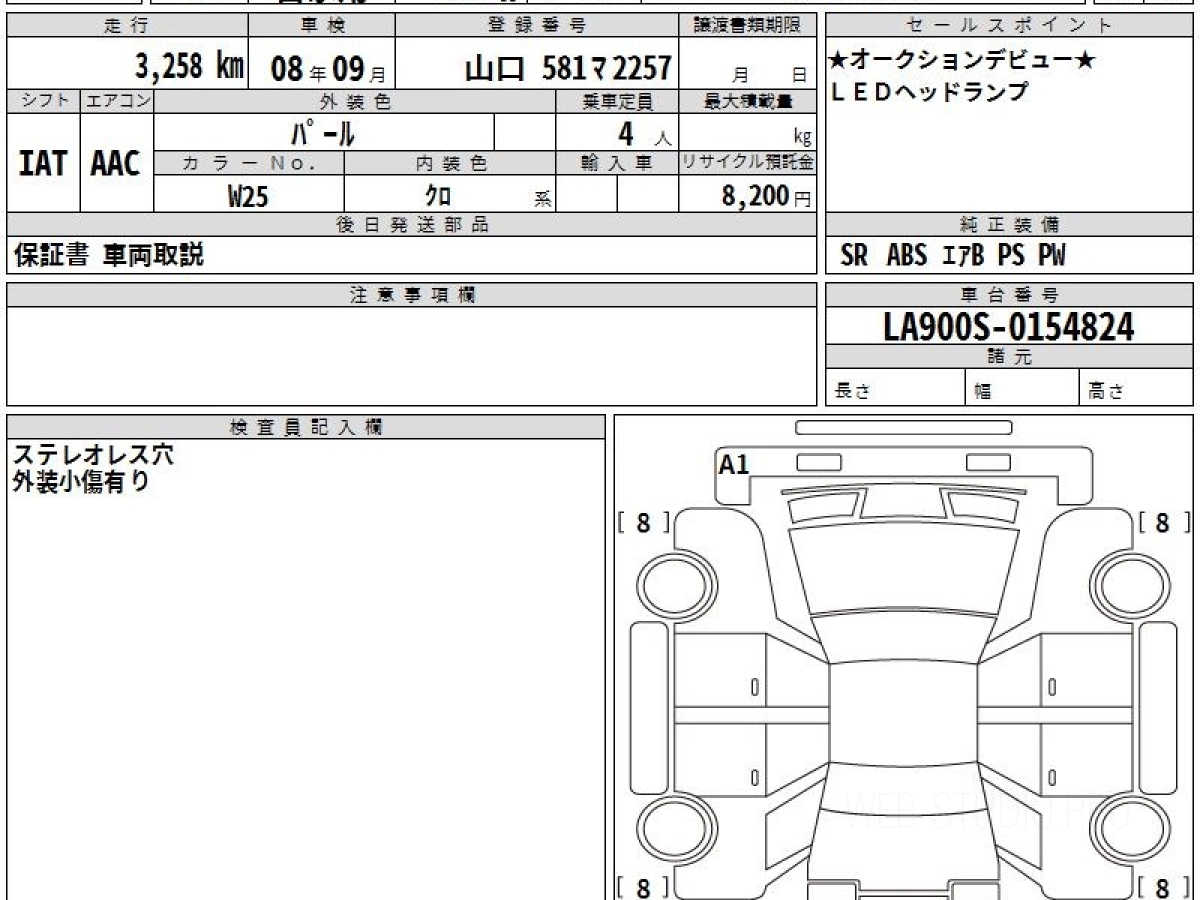Click the 外装色 header
The width and height of the screenshot is (1200, 900).
pos(355,101)
